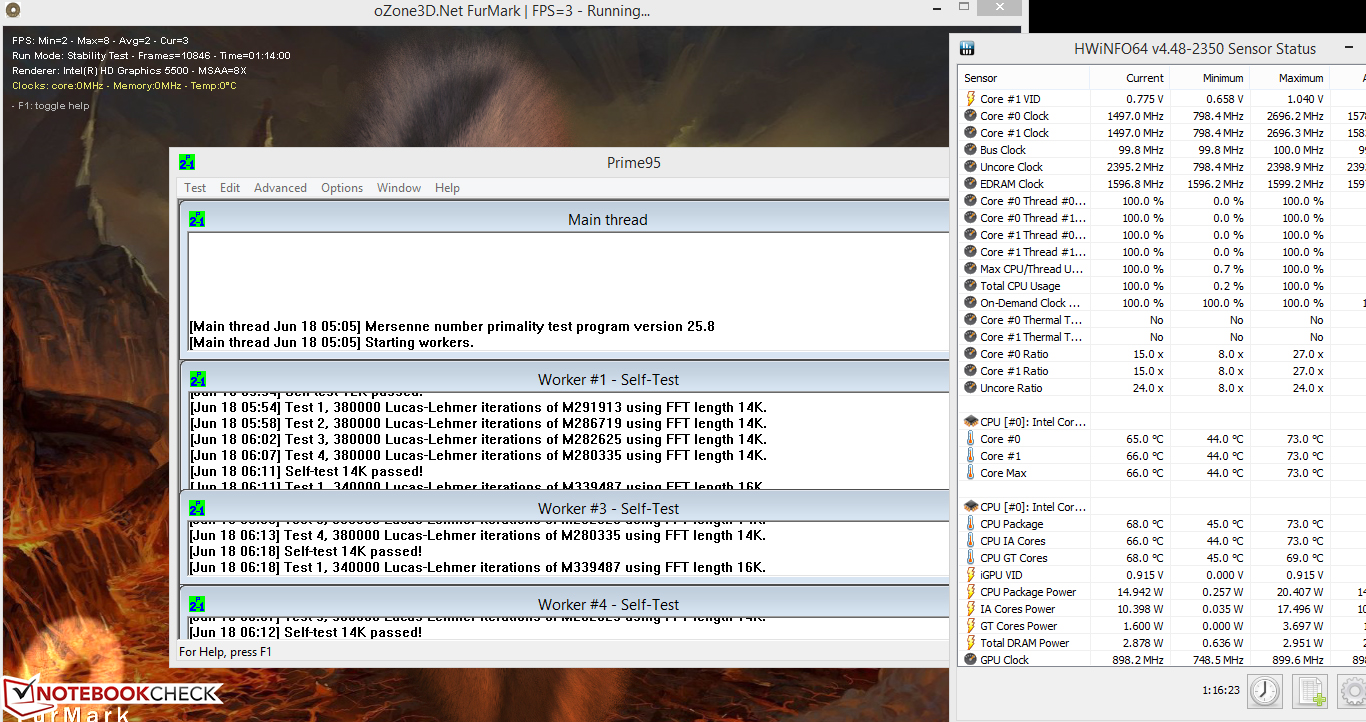Click the clock reset icon in HWiNFO64
The width and height of the screenshot is (1366, 722).
1265,690
